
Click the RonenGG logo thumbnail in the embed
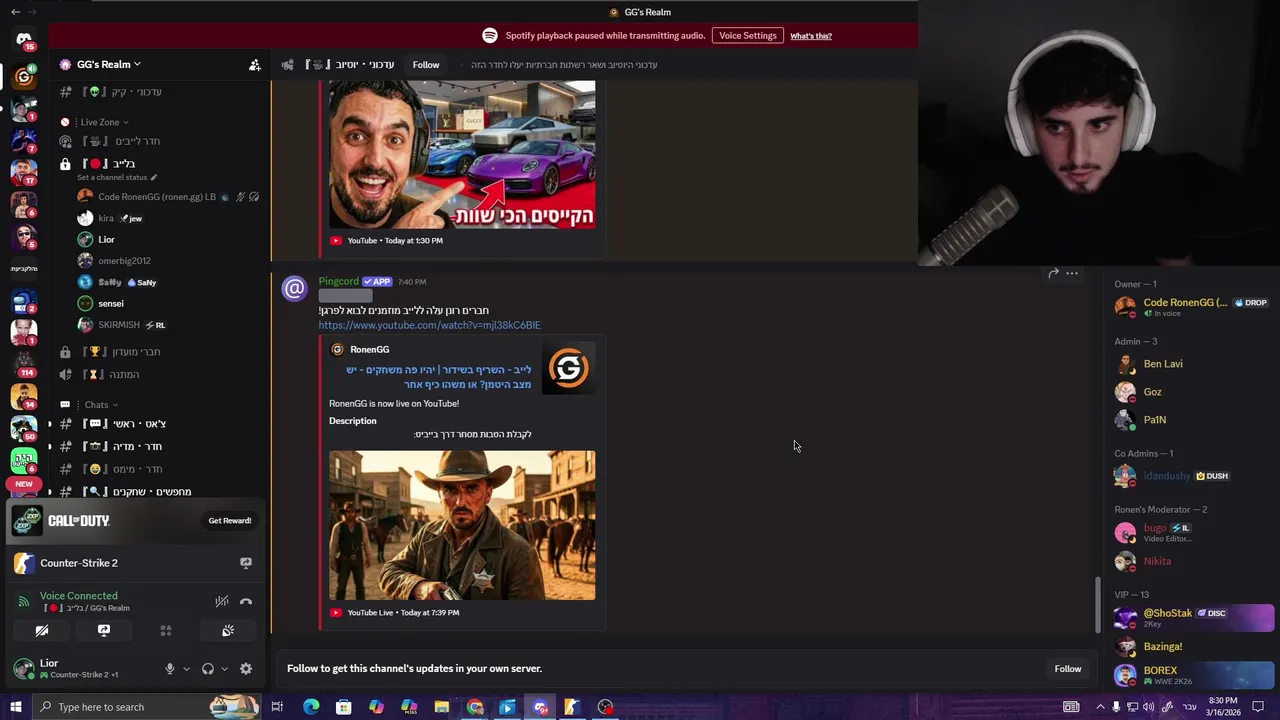coord(568,368)
